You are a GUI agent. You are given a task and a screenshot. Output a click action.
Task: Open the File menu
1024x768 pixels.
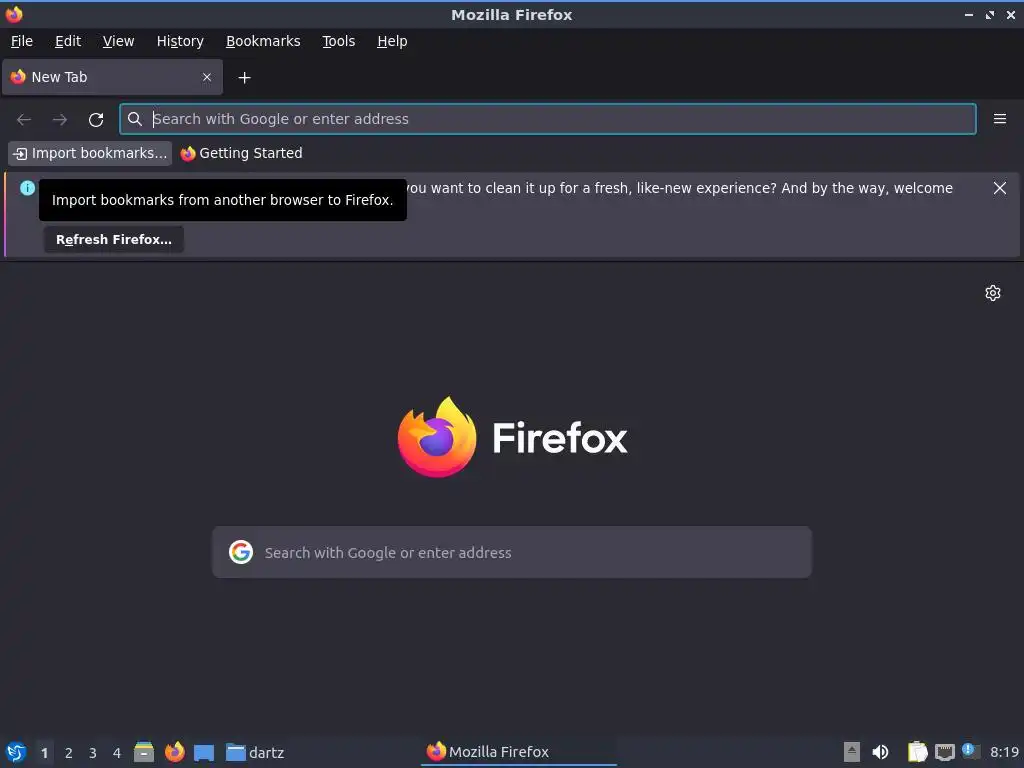tap(22, 41)
